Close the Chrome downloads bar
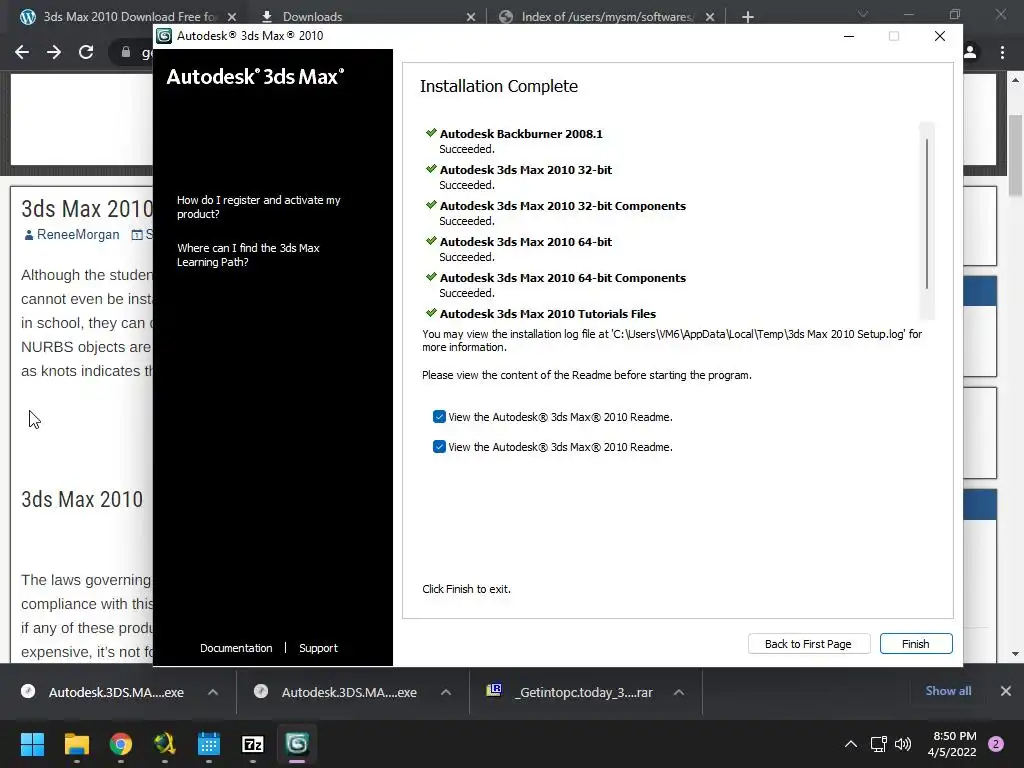Viewport: 1024px width, 768px height. click(1006, 691)
